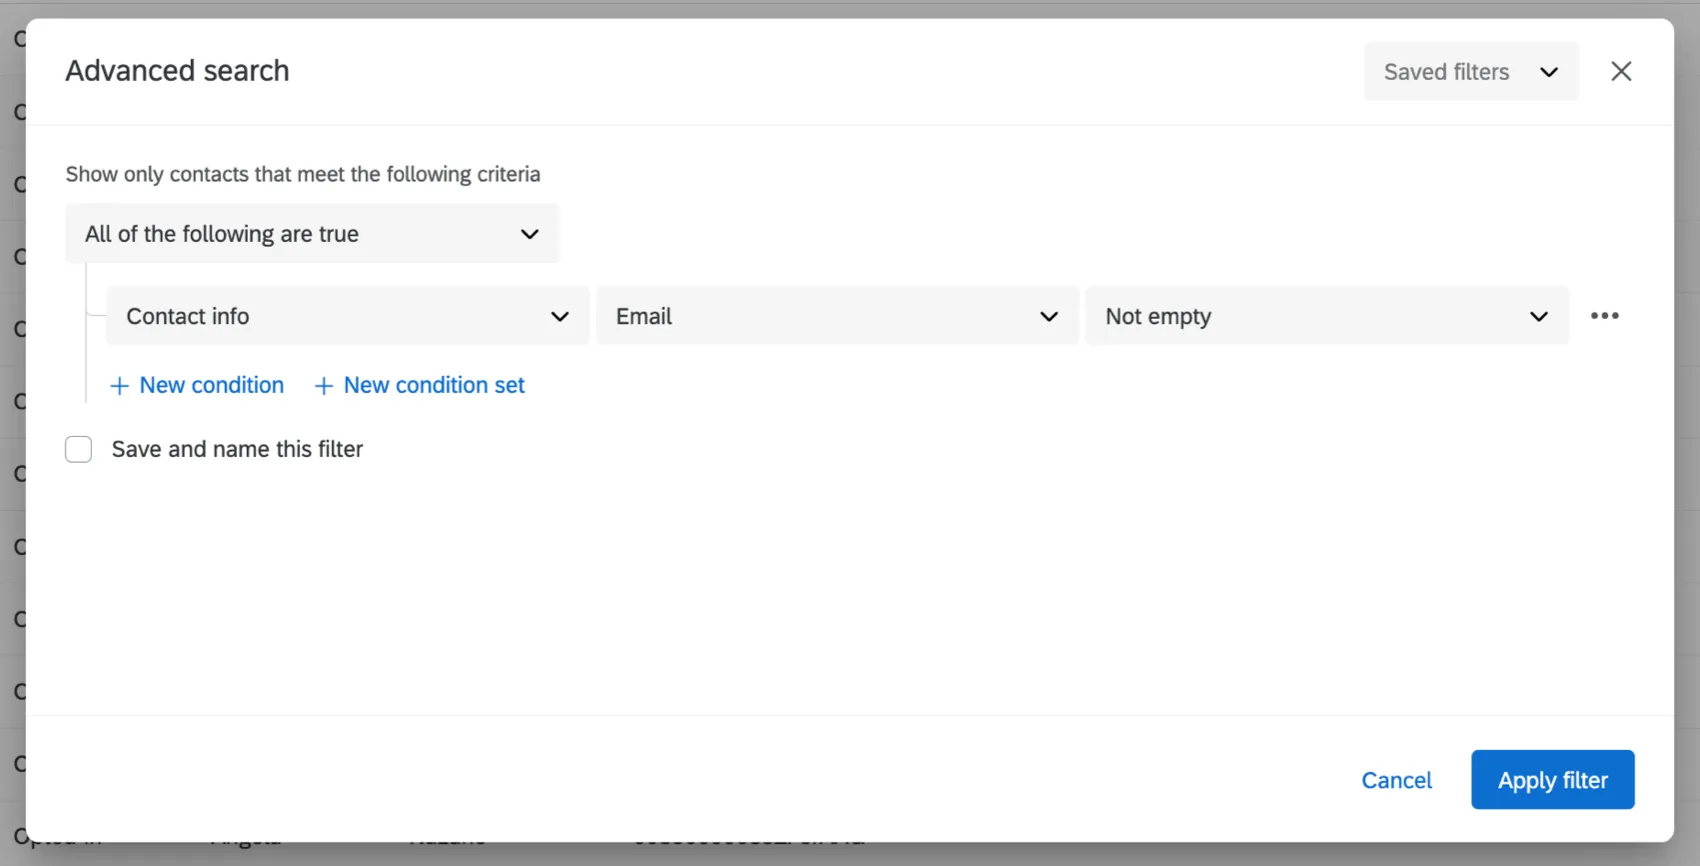1700x866 pixels.
Task: Click the chevron on the Not empty dropdown
Action: coord(1538,316)
